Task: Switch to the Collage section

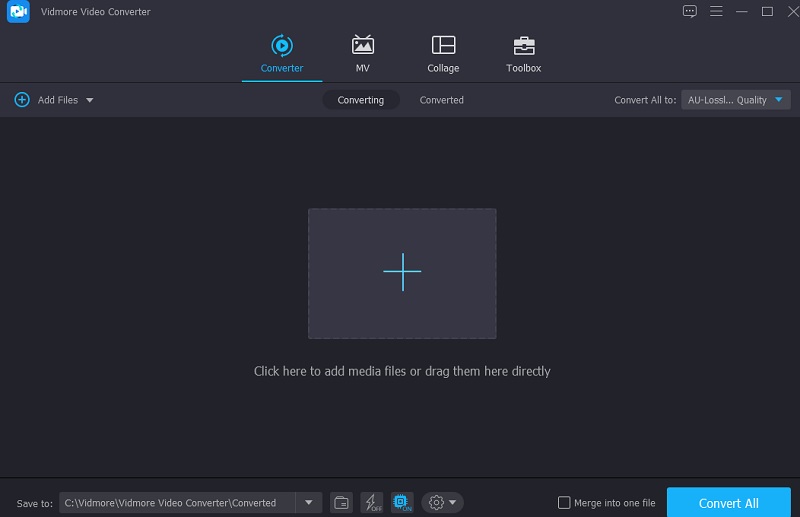Action: tap(443, 53)
